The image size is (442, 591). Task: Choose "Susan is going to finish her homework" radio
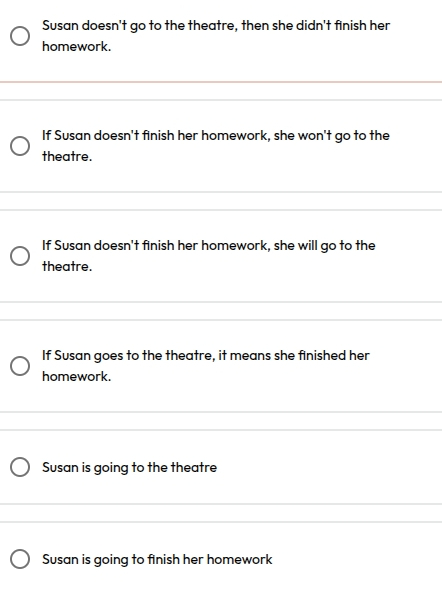click(x=20, y=559)
